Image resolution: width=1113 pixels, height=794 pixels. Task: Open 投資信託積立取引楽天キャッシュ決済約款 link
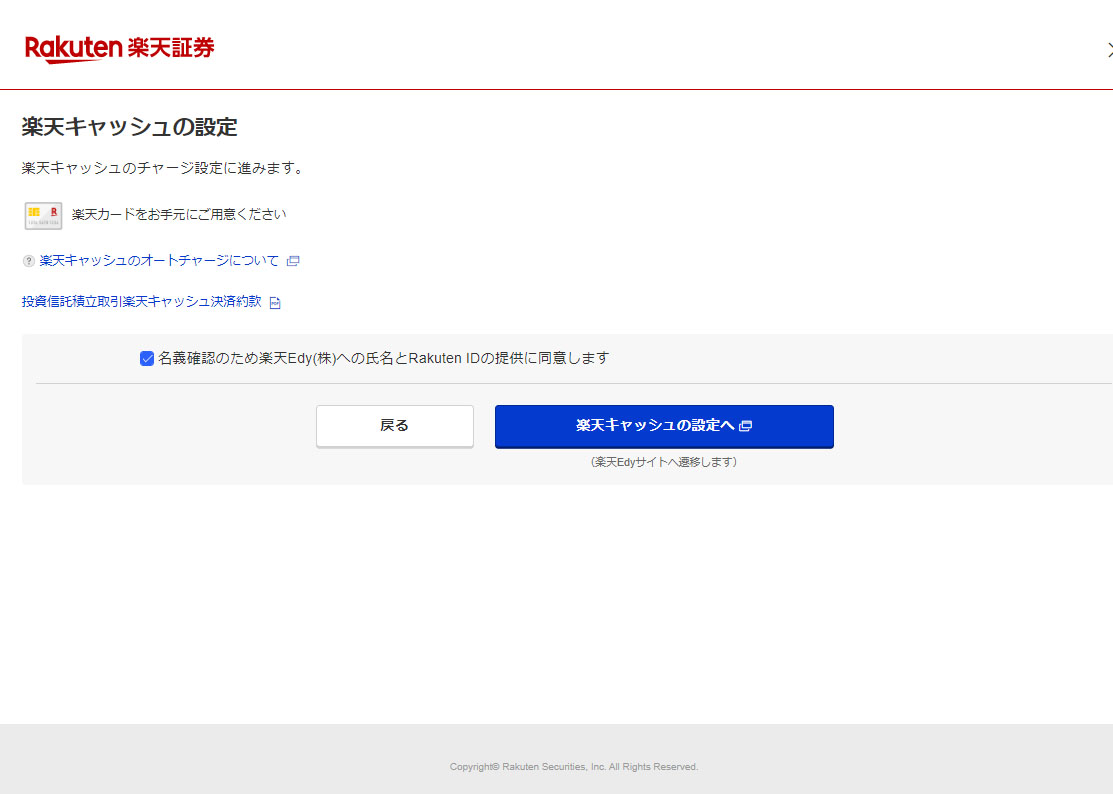pos(141,302)
